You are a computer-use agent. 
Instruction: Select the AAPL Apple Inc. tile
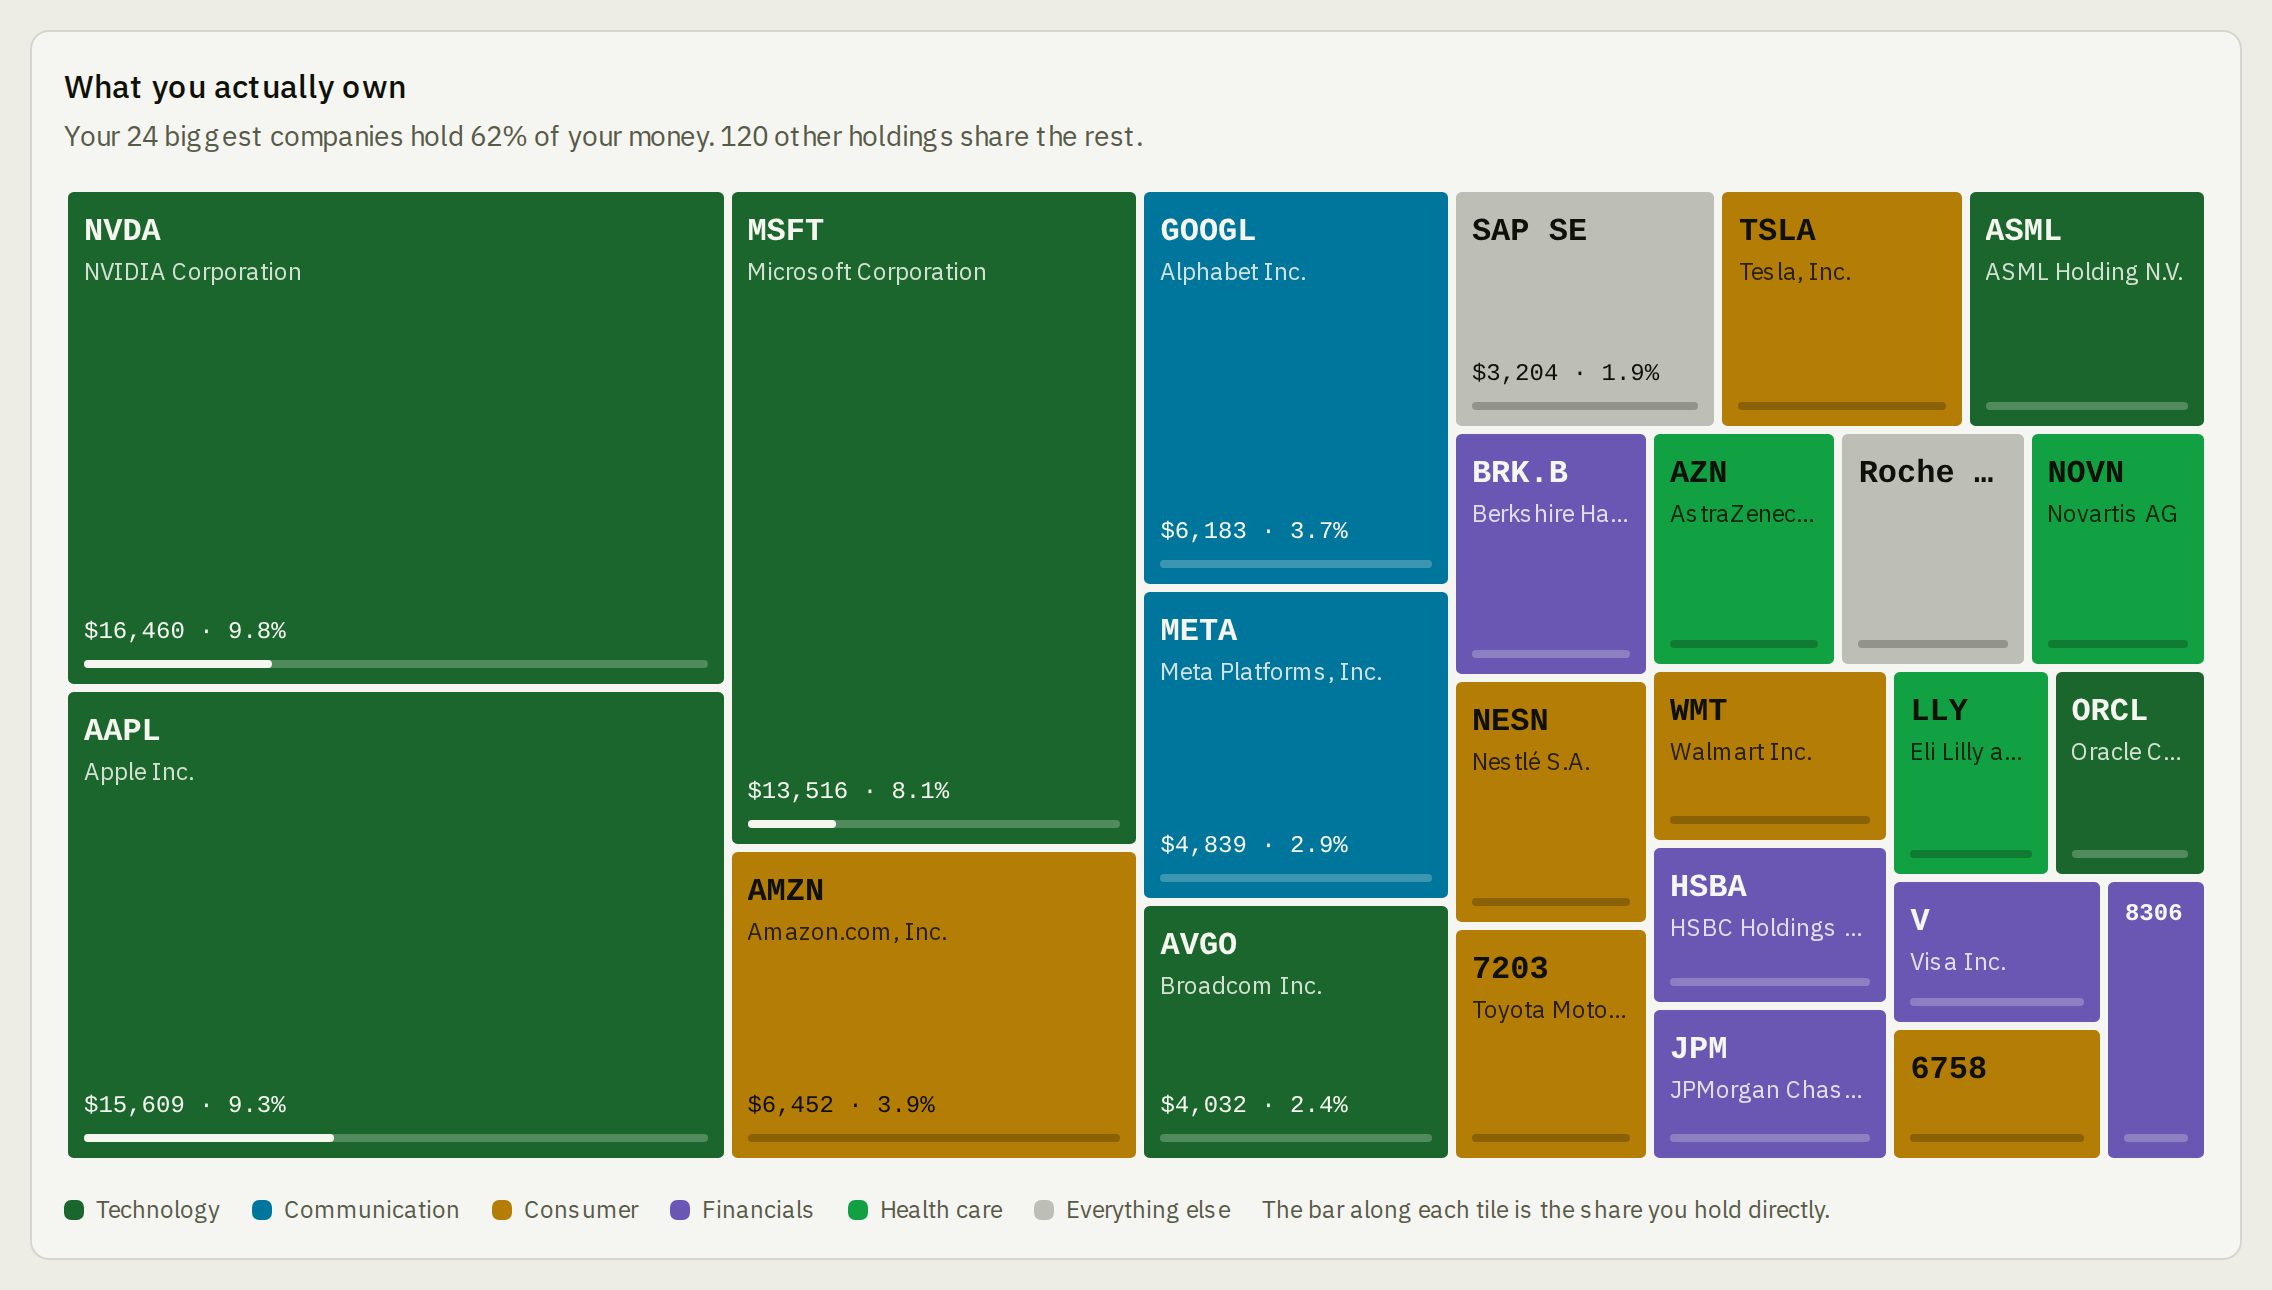click(x=396, y=925)
